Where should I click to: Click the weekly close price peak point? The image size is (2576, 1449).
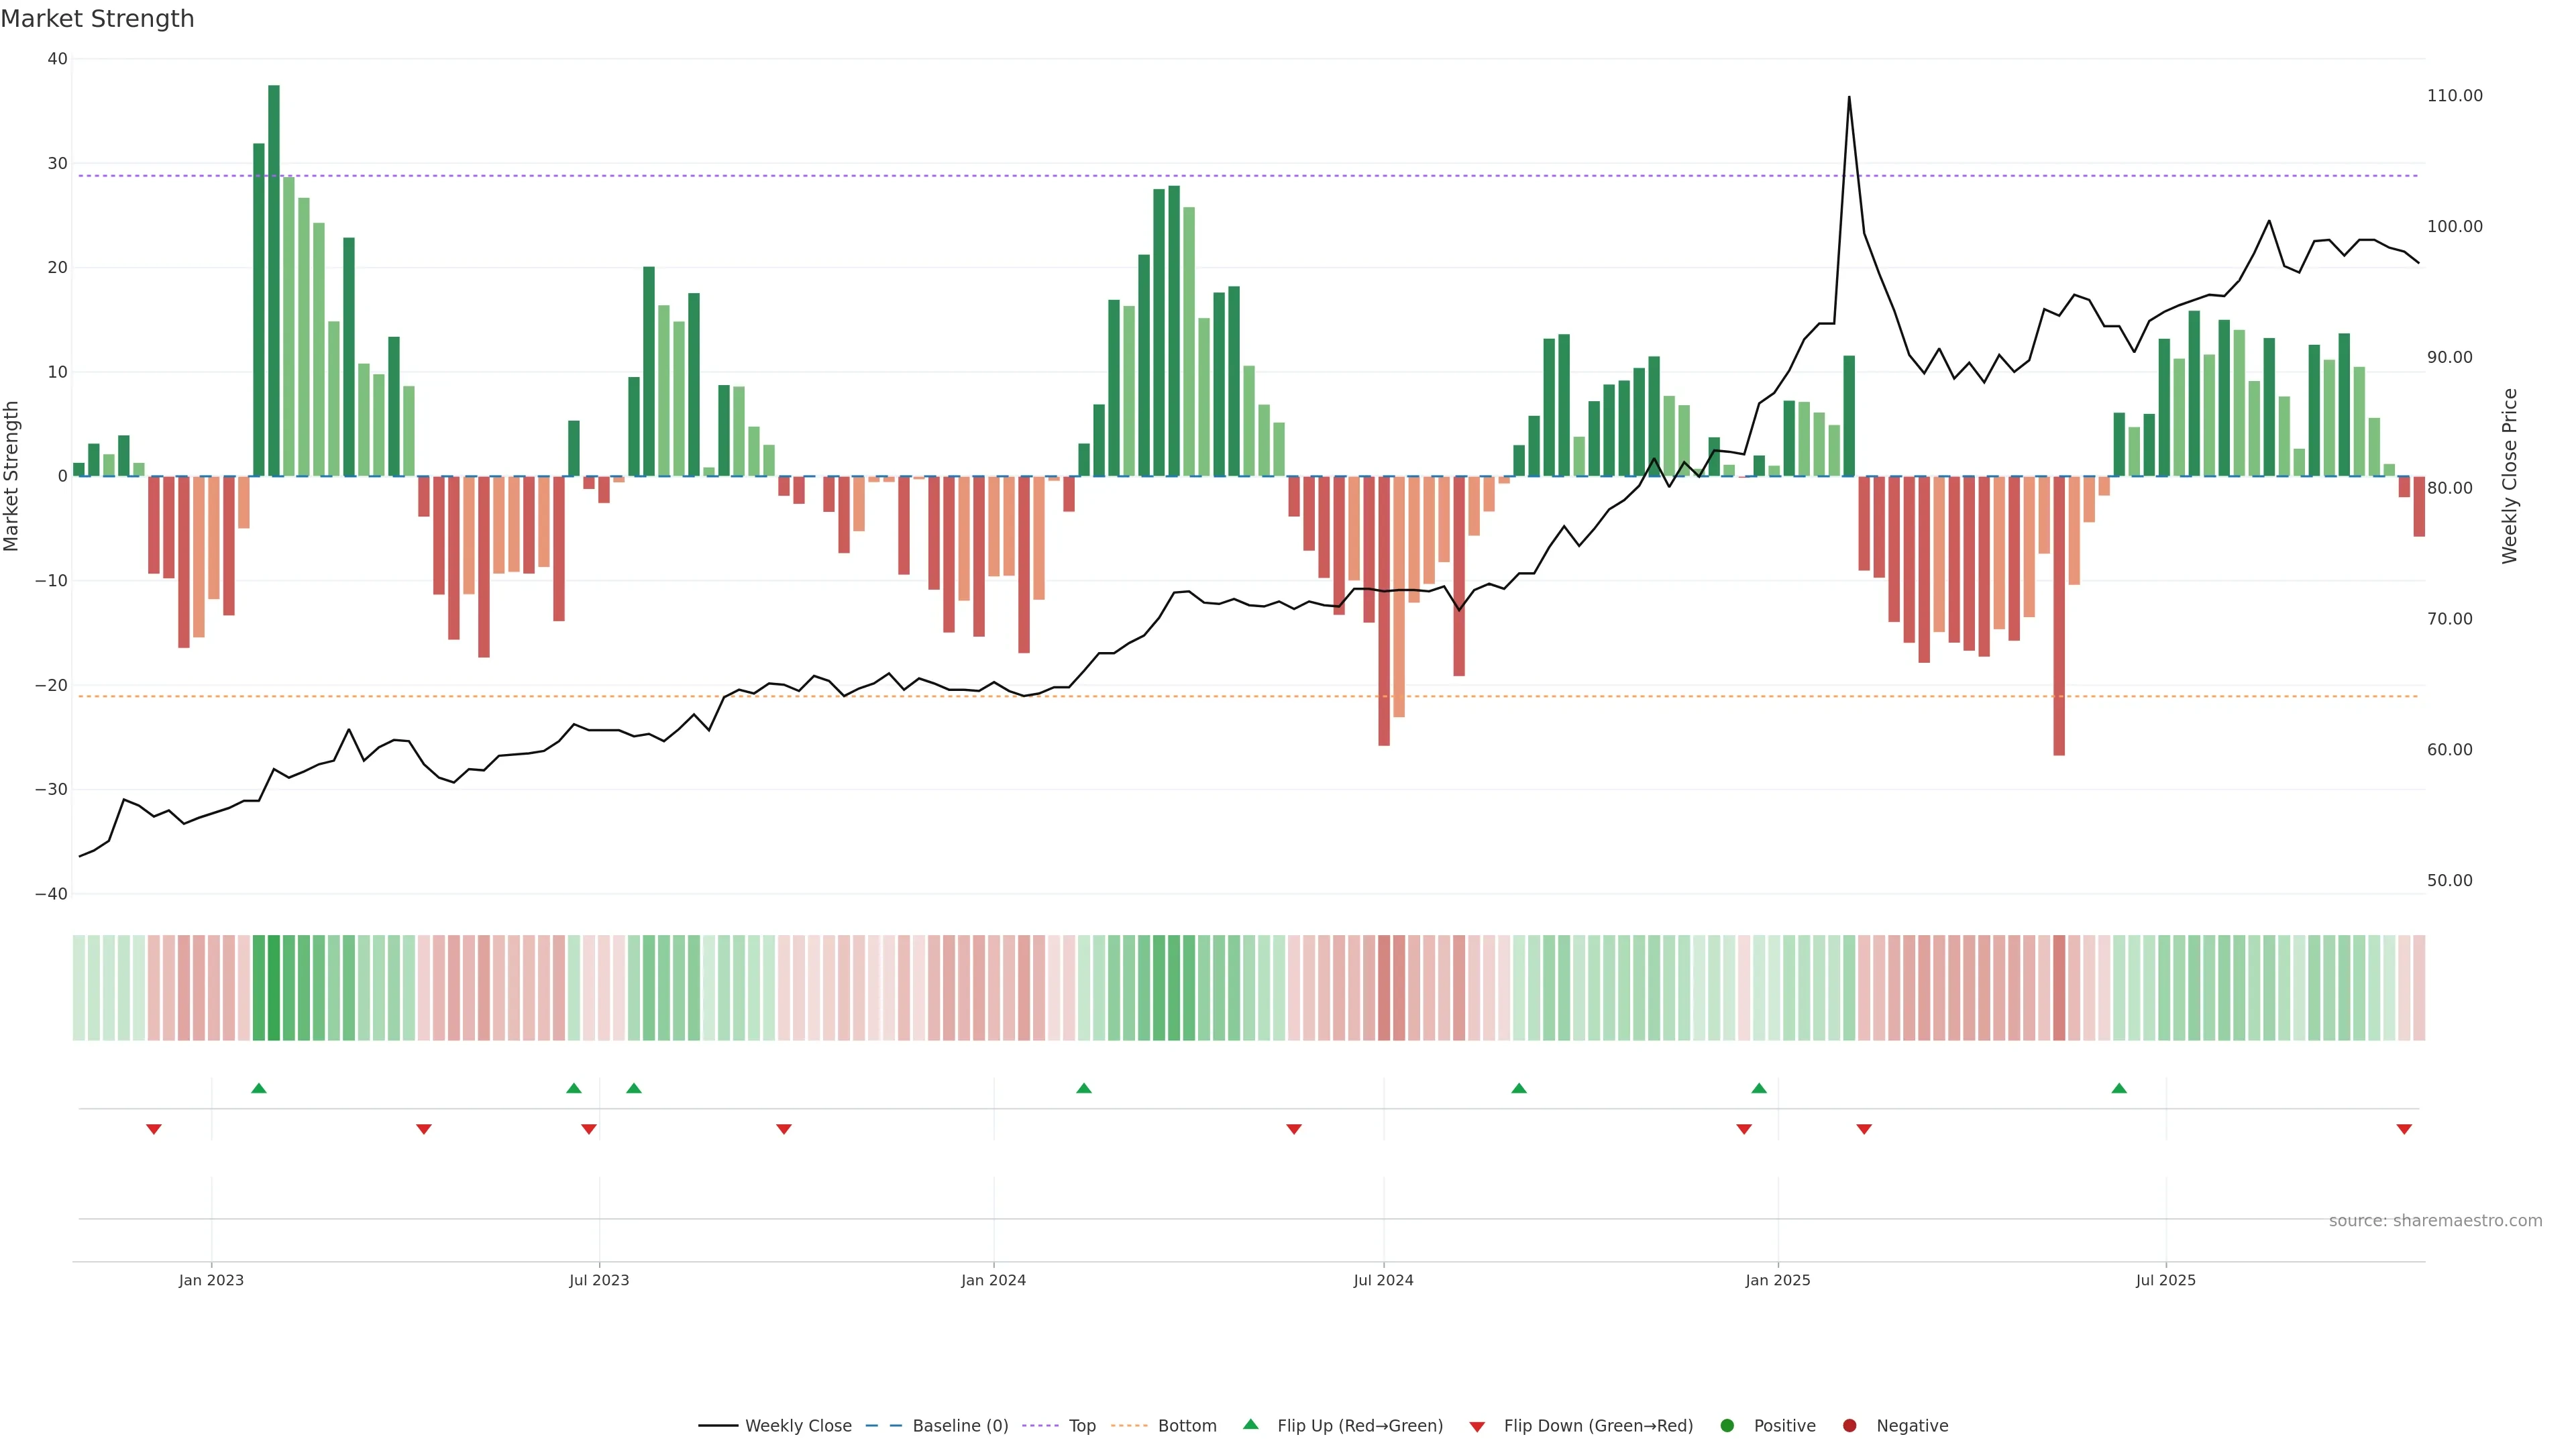(1849, 97)
